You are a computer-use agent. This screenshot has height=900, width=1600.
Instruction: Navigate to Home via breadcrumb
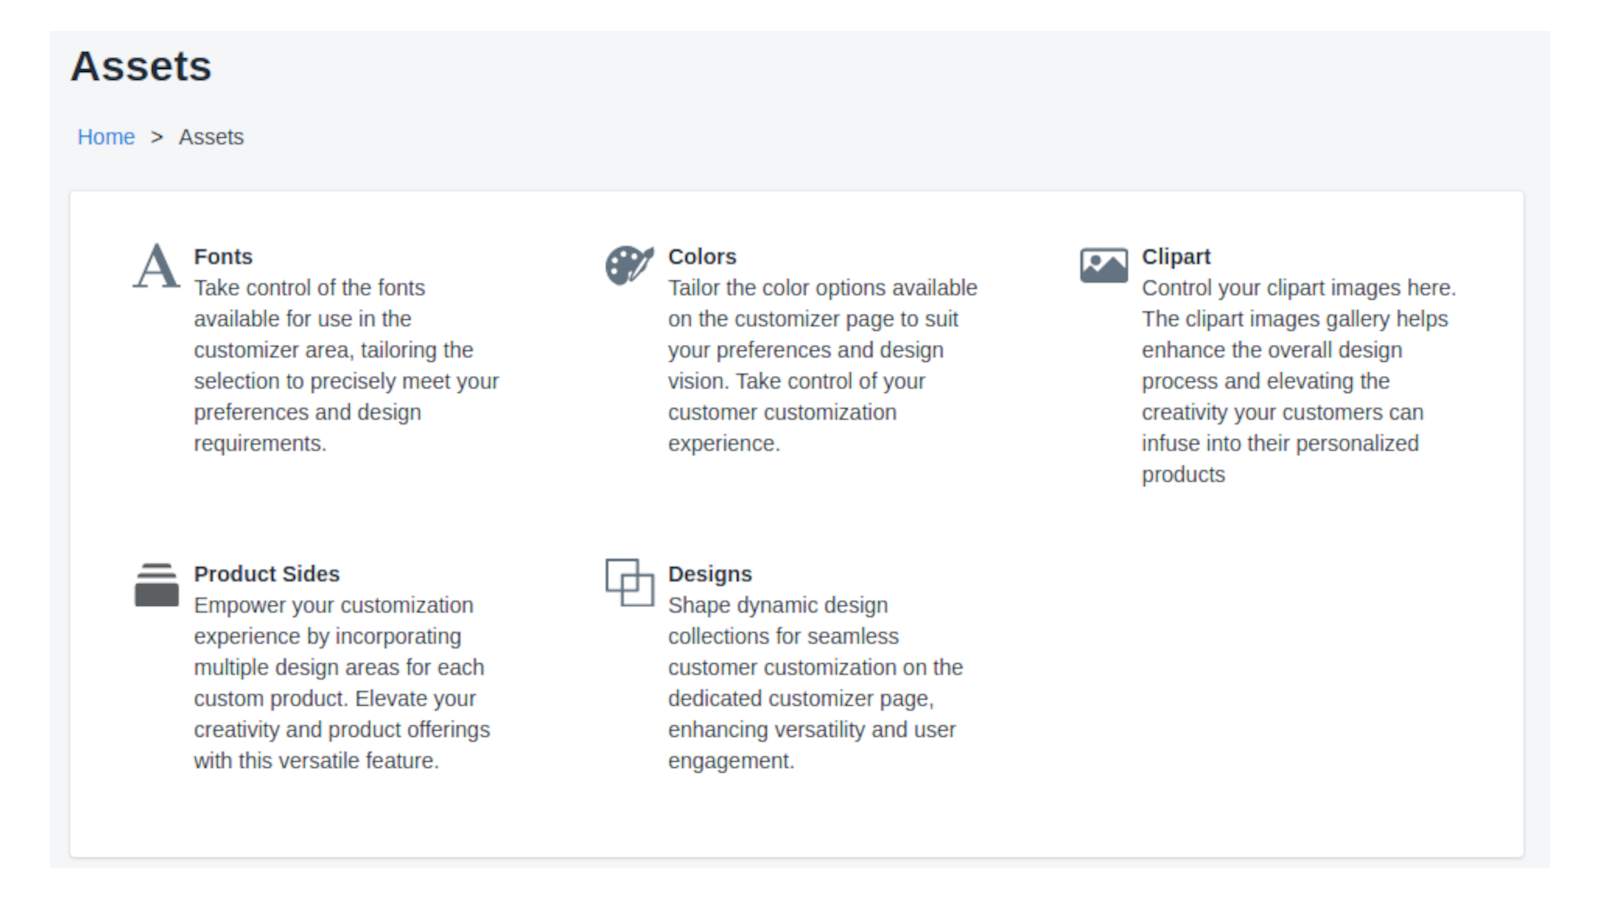(x=106, y=137)
